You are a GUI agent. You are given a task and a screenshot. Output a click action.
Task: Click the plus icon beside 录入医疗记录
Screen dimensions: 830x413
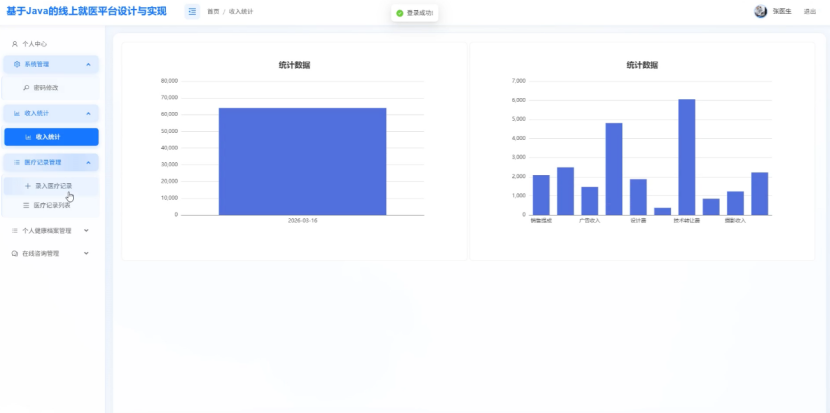tap(28, 186)
